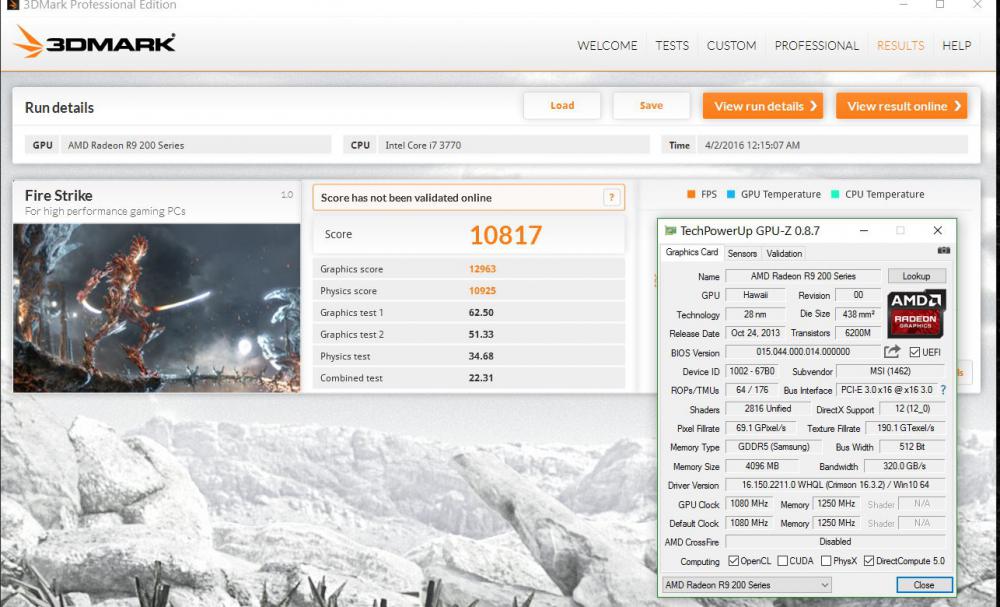Toggle the UEFI checkbox
Screen dimensions: 1000x607
(x=915, y=352)
